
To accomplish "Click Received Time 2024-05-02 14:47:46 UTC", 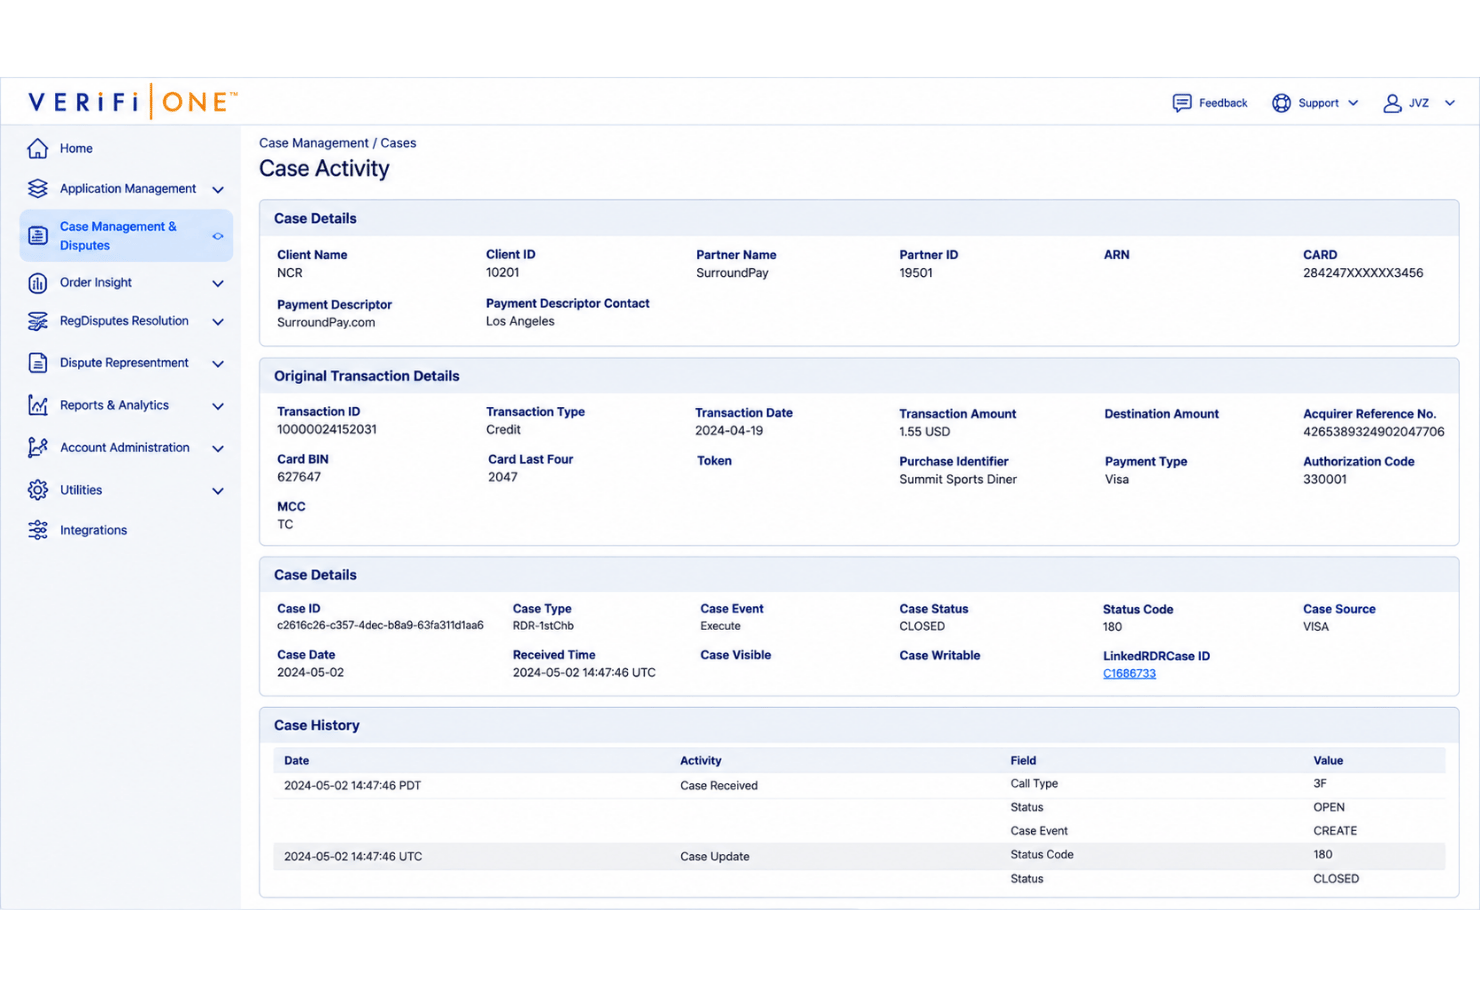I will click(x=584, y=673).
